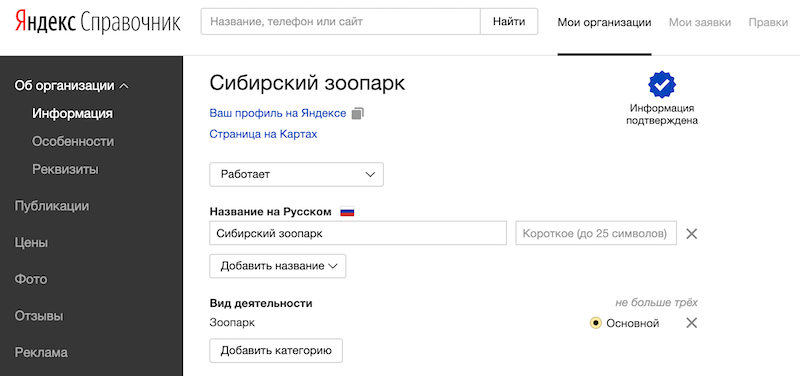Open the Работает status dropdown
This screenshot has width=800, height=376.
click(296, 174)
